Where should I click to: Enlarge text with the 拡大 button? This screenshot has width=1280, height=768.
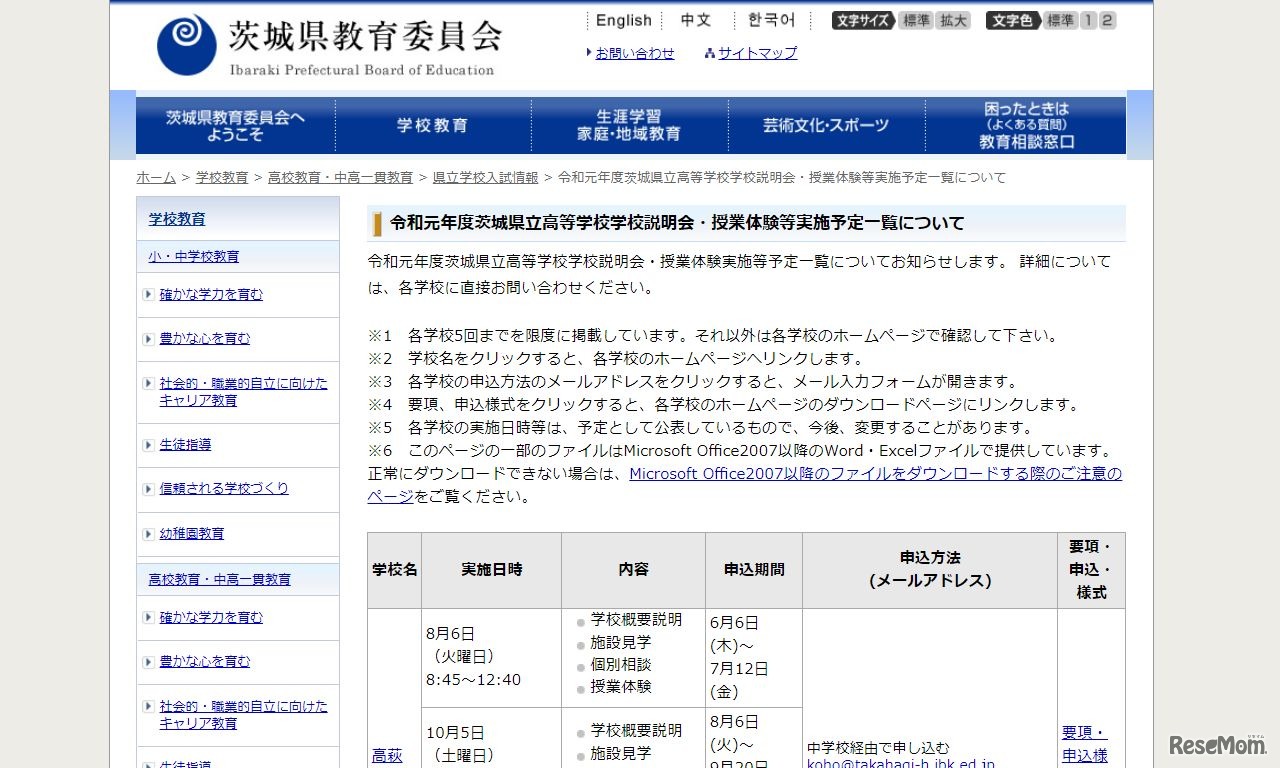pyautogui.click(x=952, y=21)
